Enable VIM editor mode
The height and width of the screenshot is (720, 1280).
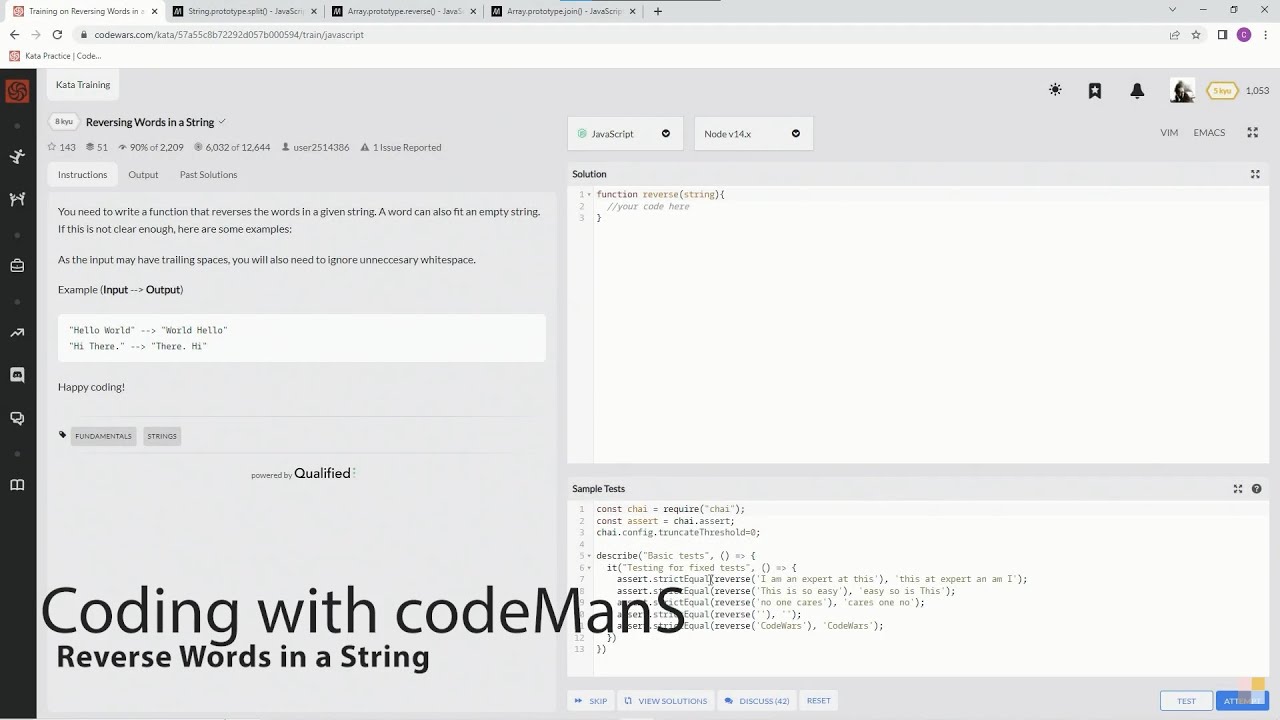(x=1169, y=132)
